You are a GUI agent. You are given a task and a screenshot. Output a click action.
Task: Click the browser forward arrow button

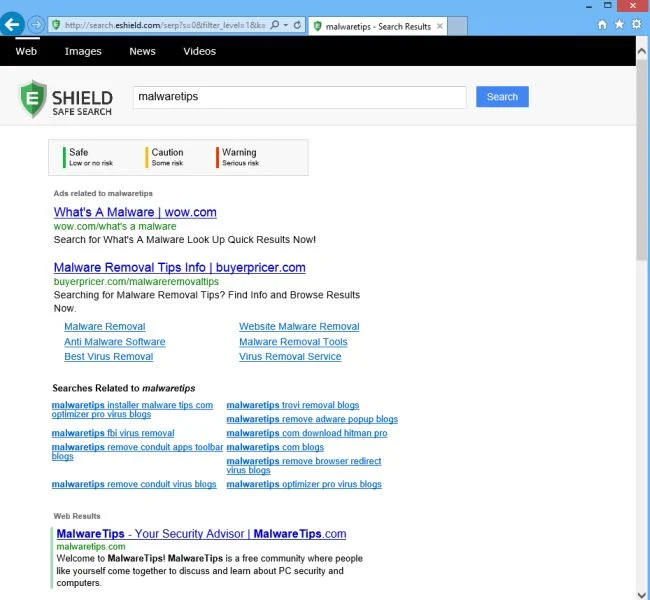(x=36, y=25)
